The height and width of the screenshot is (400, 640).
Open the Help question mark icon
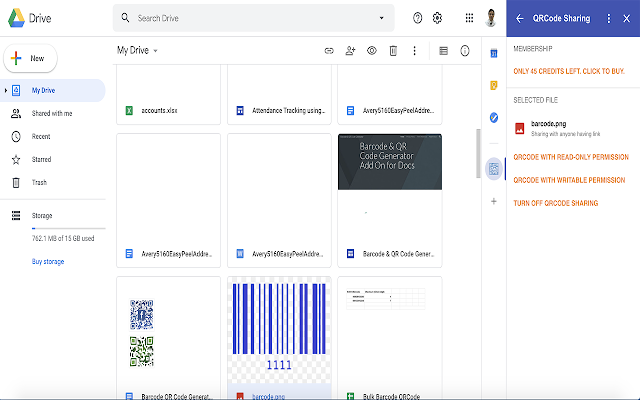(417, 18)
